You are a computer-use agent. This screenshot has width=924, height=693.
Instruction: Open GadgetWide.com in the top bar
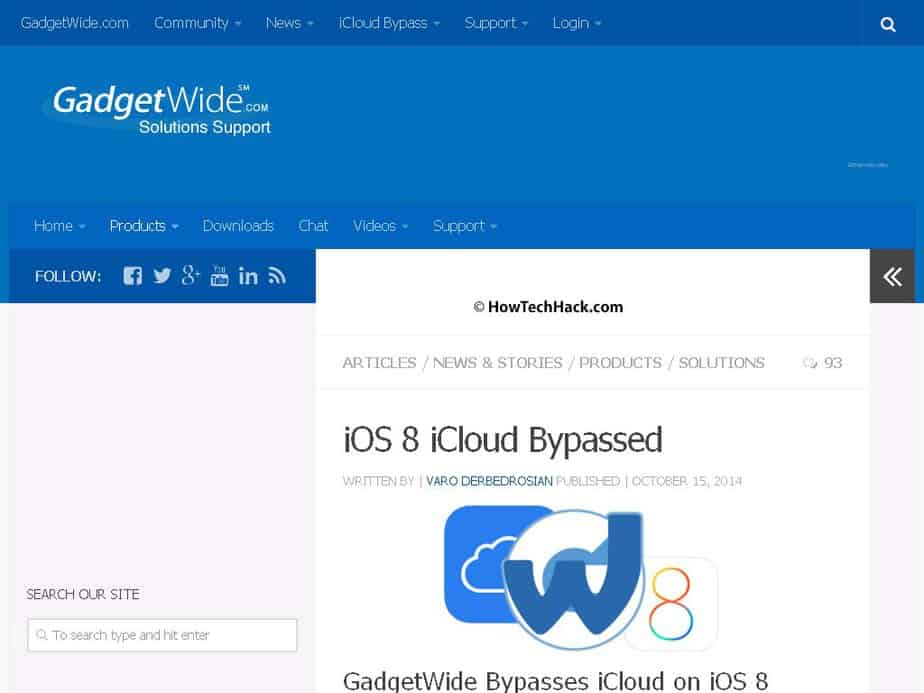tap(74, 23)
